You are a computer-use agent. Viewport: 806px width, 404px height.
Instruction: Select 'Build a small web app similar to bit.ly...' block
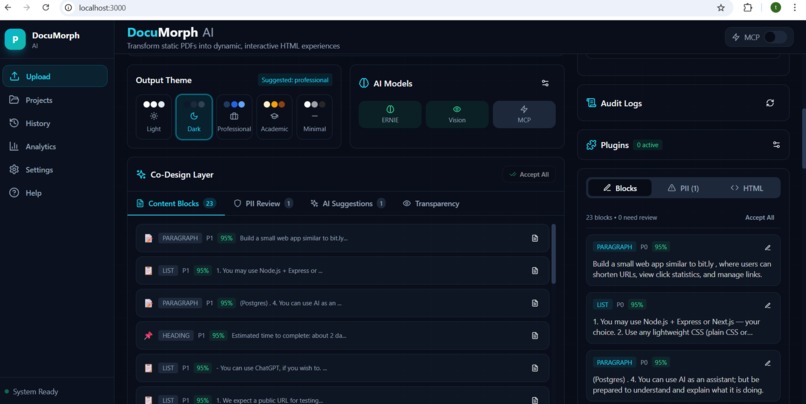point(342,238)
